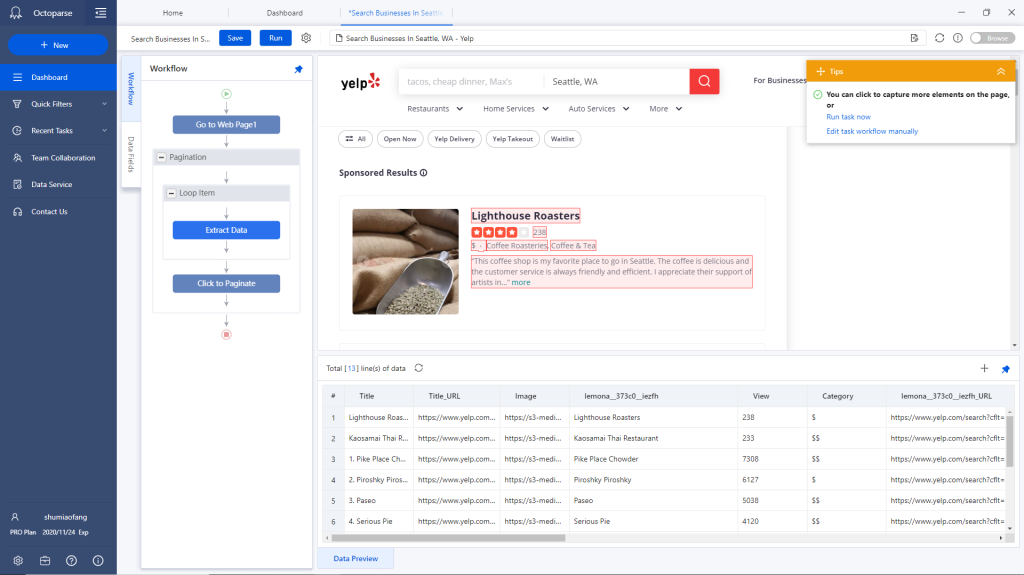This screenshot has height=575, width=1024.
Task: Open task settings gear next to Run
Action: [x=306, y=38]
